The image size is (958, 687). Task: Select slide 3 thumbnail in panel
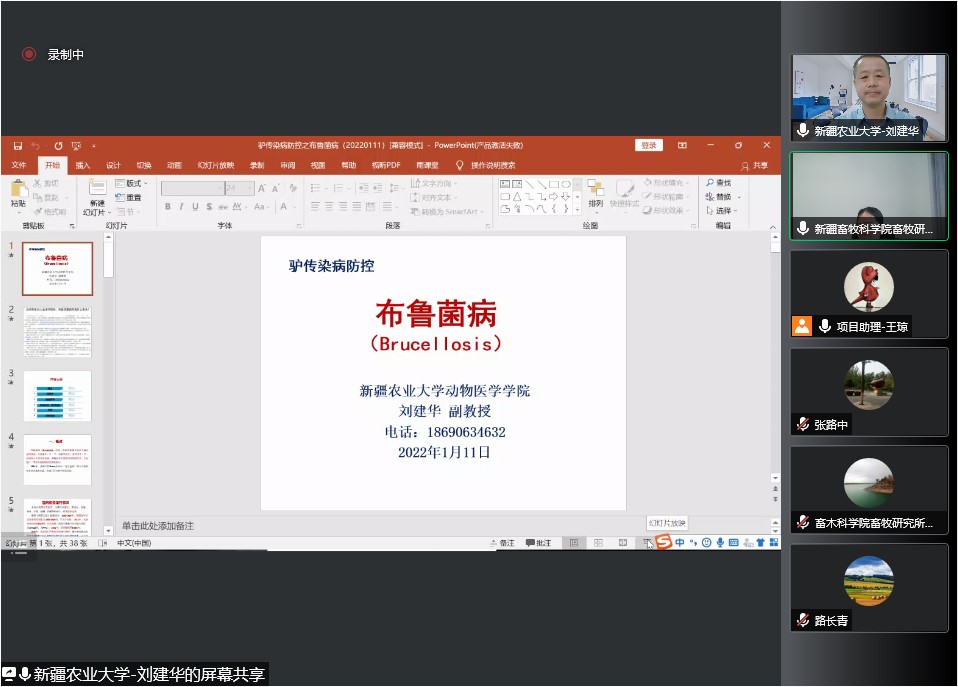57,396
